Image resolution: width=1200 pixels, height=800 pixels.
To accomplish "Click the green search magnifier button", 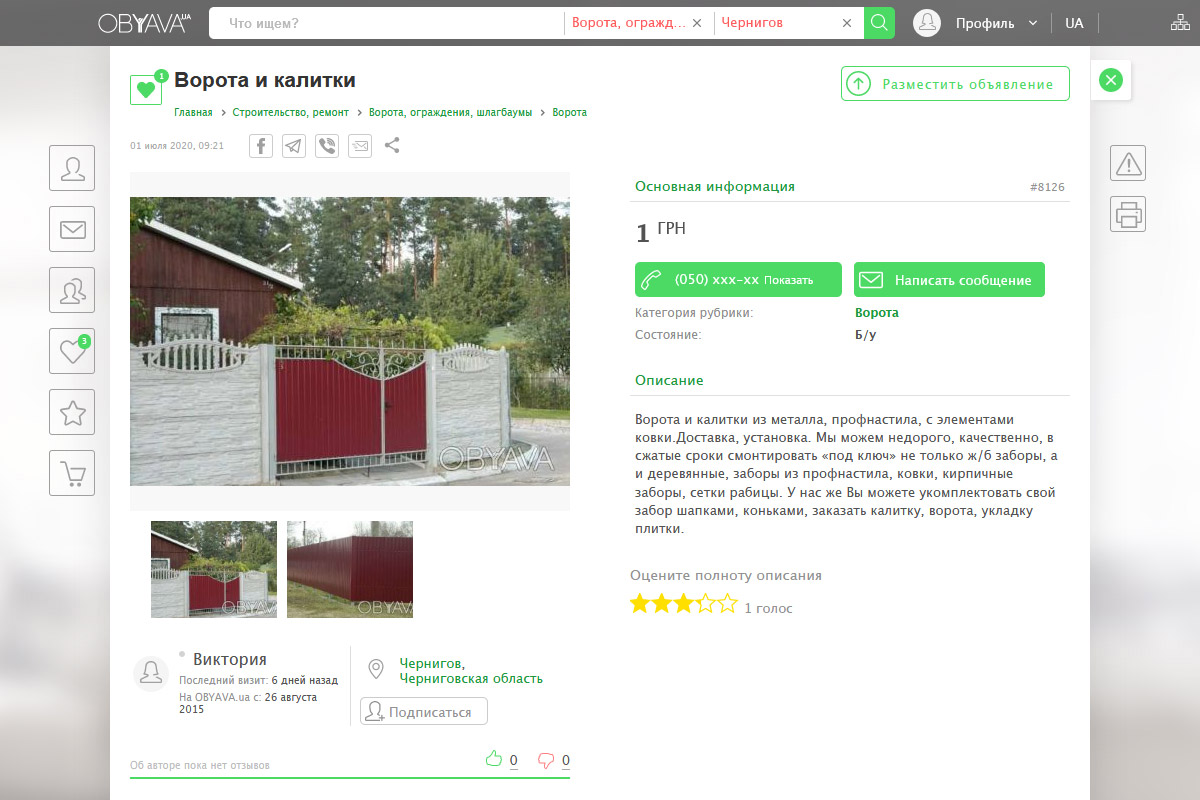I will [x=879, y=23].
